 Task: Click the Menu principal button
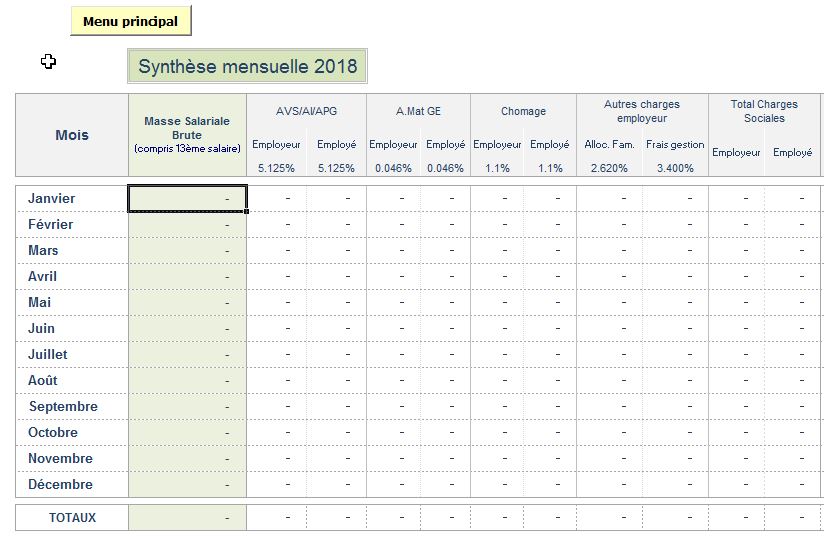tap(130, 21)
